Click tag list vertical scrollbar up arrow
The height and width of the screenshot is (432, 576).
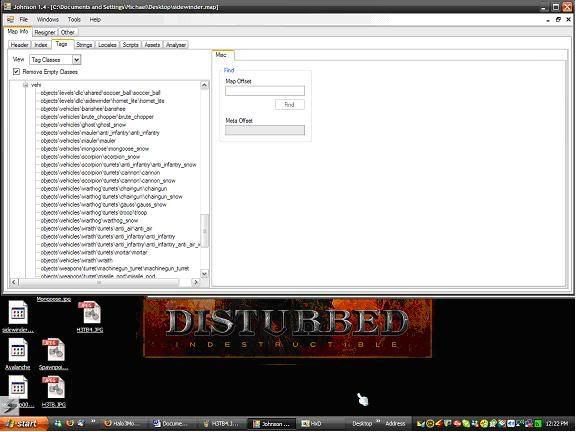click(205, 85)
